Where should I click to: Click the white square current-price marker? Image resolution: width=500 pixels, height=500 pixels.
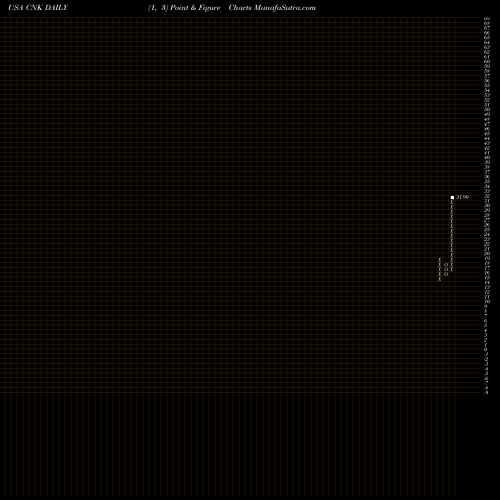tap(452, 197)
